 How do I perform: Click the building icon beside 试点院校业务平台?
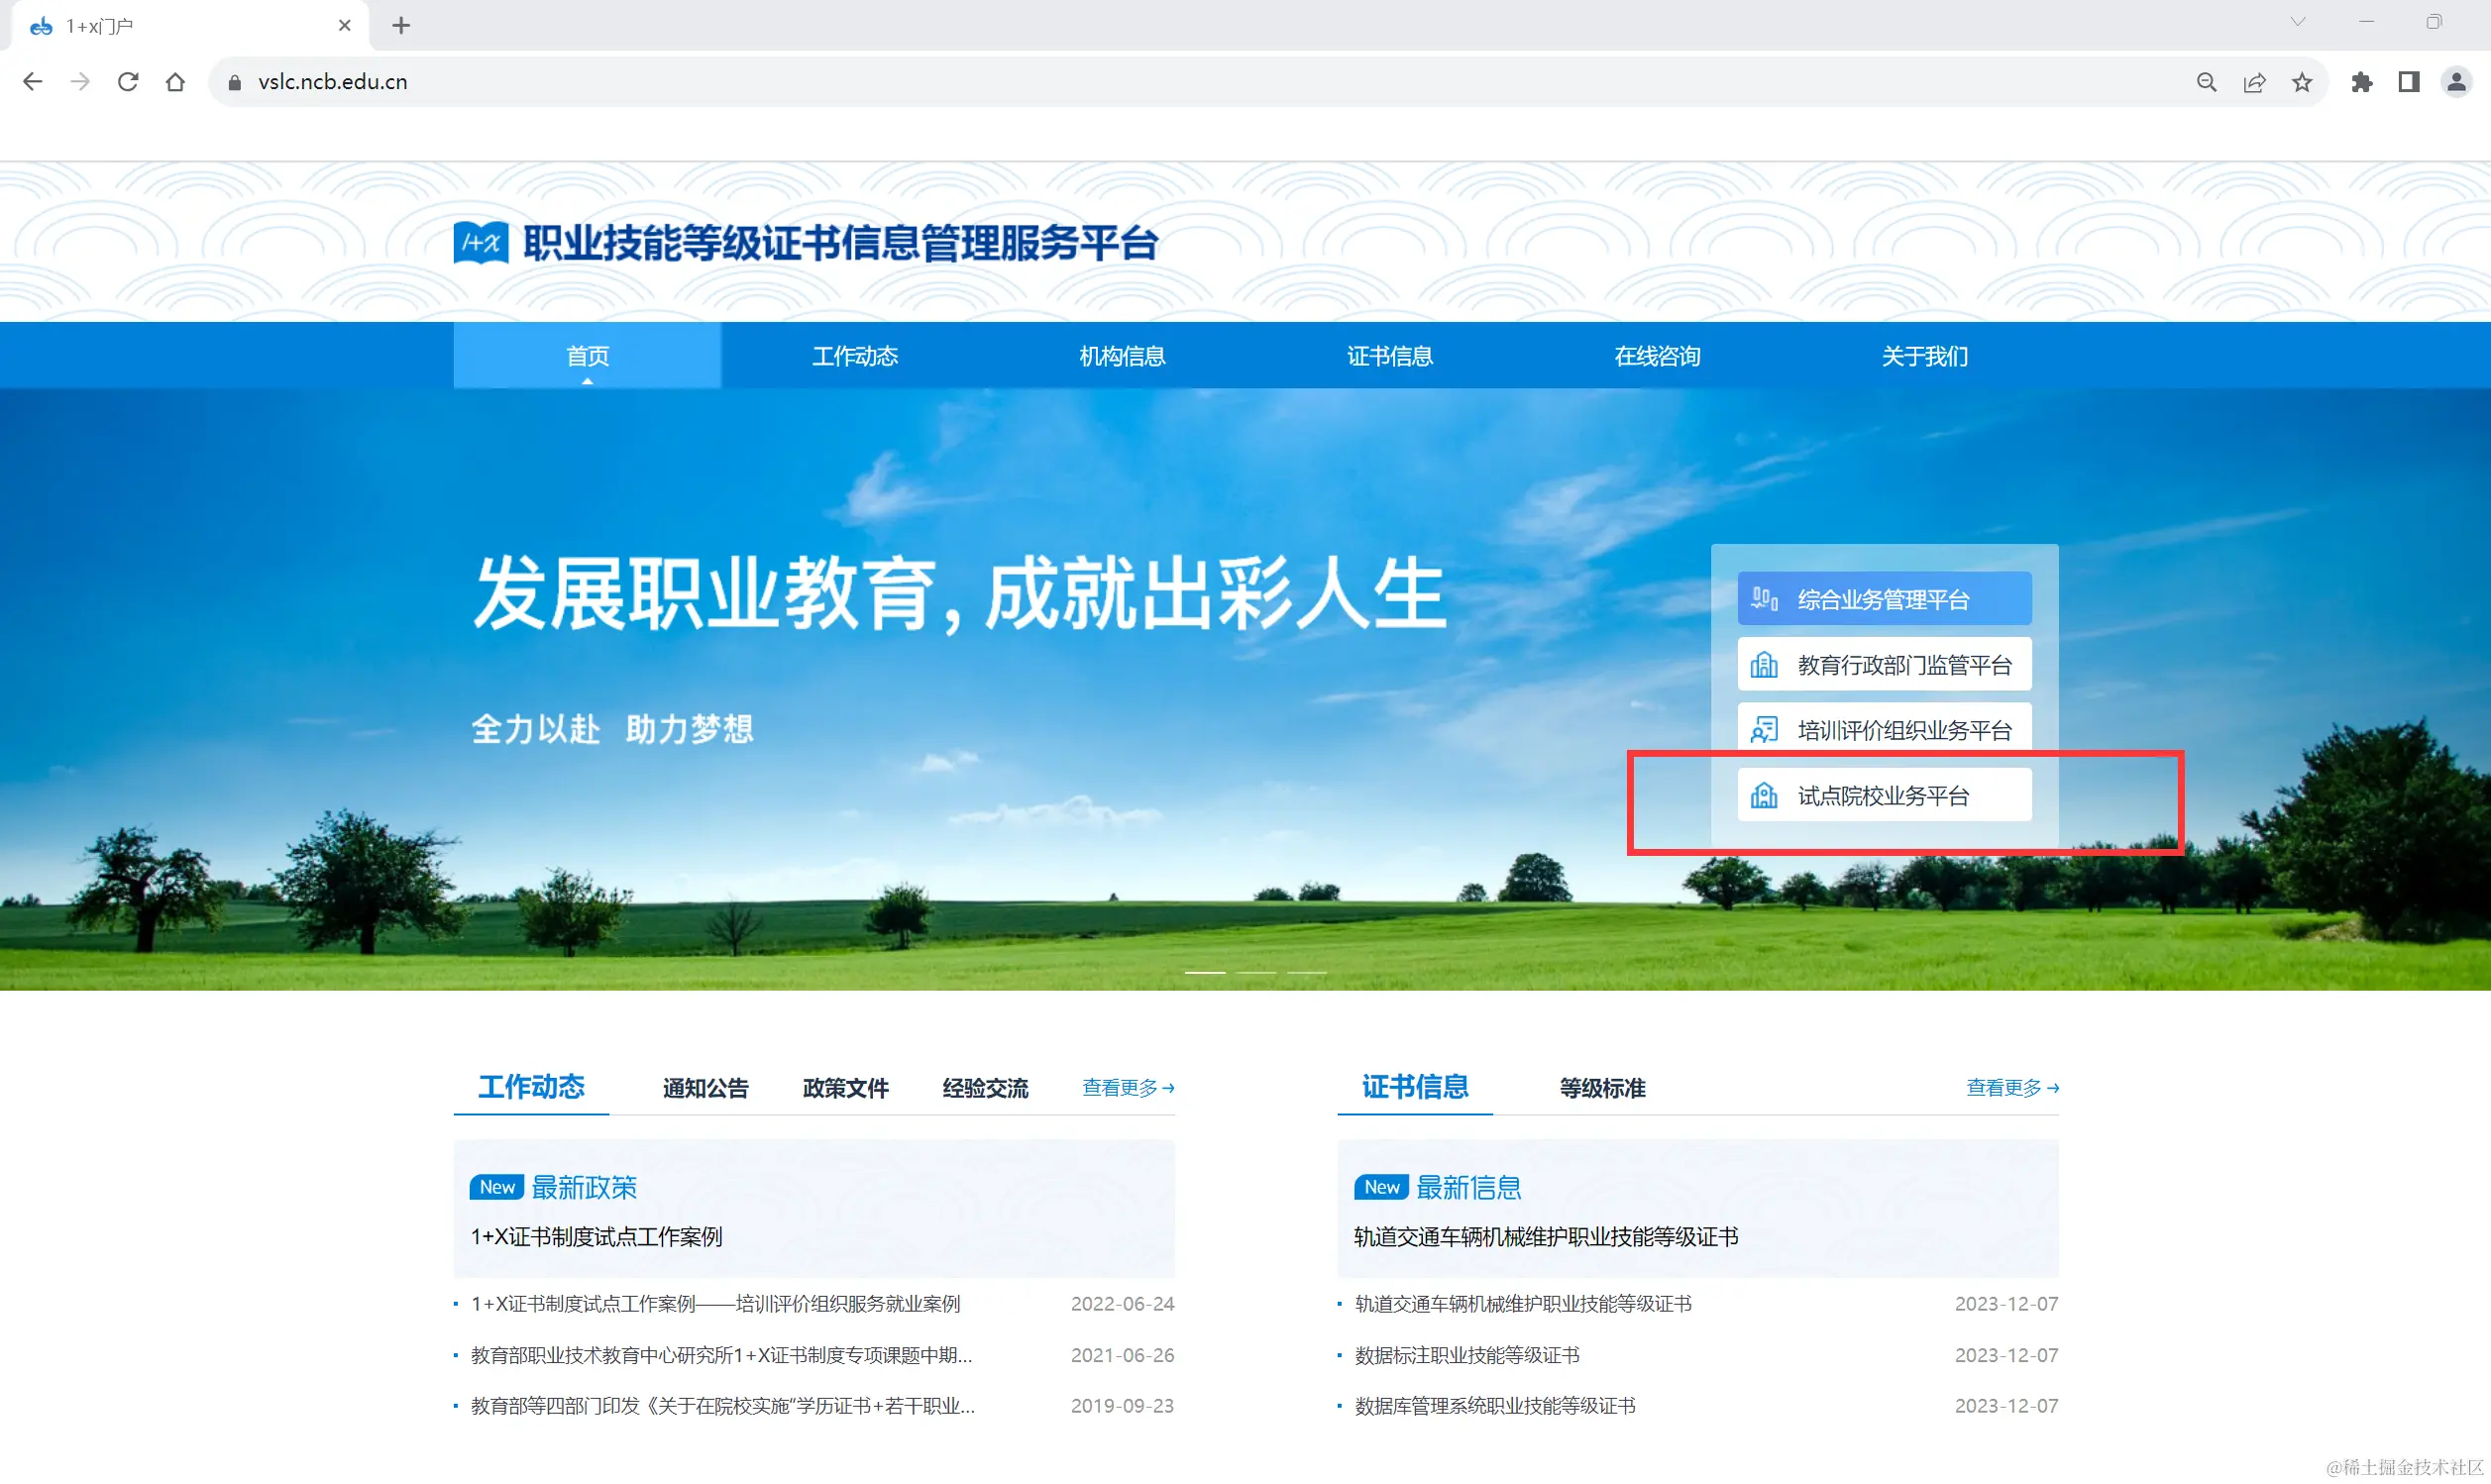tap(1764, 795)
